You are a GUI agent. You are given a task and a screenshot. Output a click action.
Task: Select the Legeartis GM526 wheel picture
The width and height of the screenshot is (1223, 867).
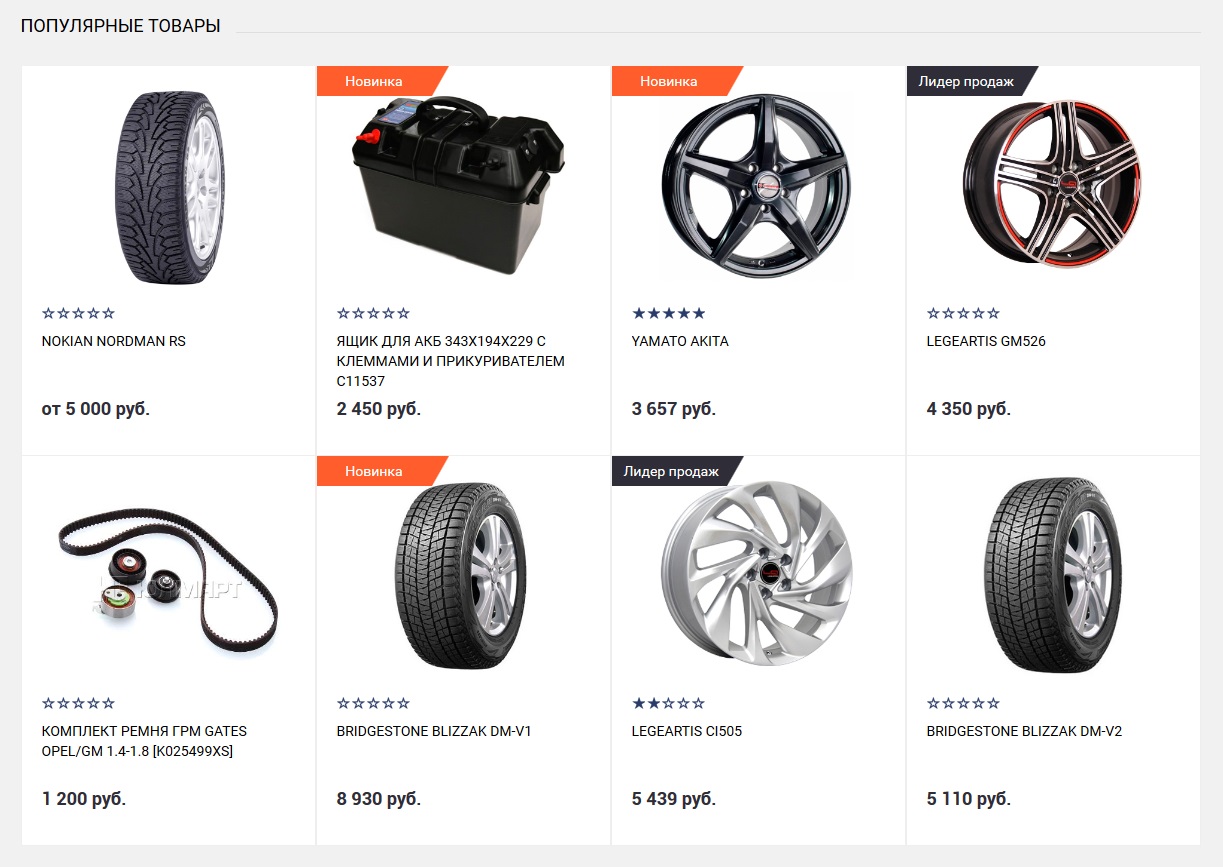tap(1051, 181)
